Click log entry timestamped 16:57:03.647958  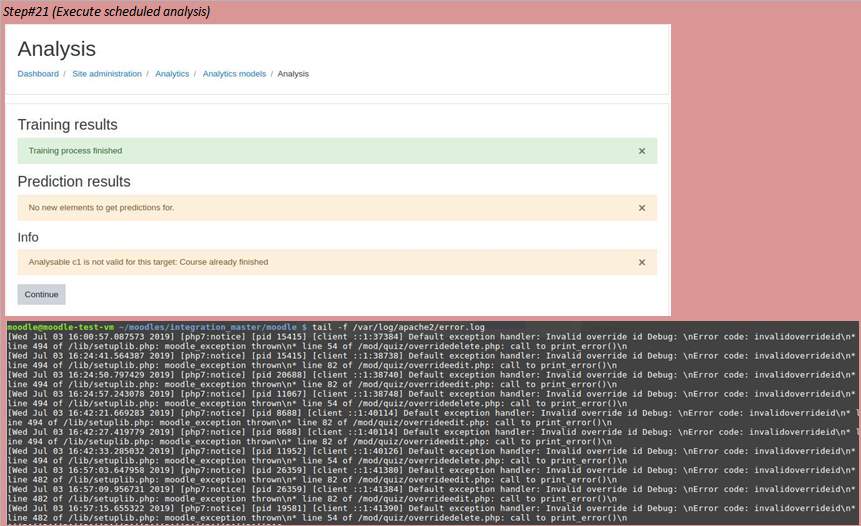click(x=431, y=475)
